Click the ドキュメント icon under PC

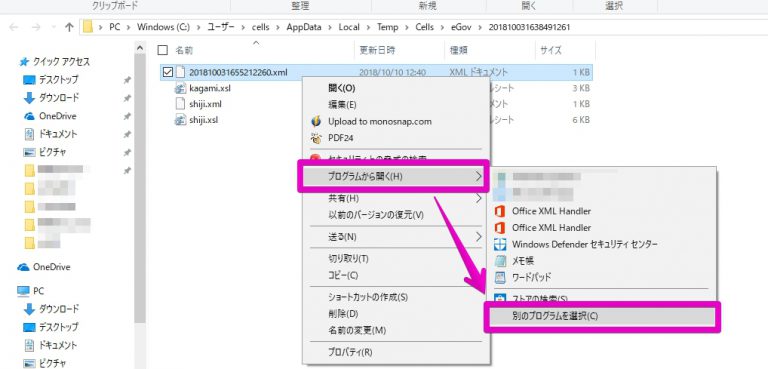pyautogui.click(x=29, y=345)
